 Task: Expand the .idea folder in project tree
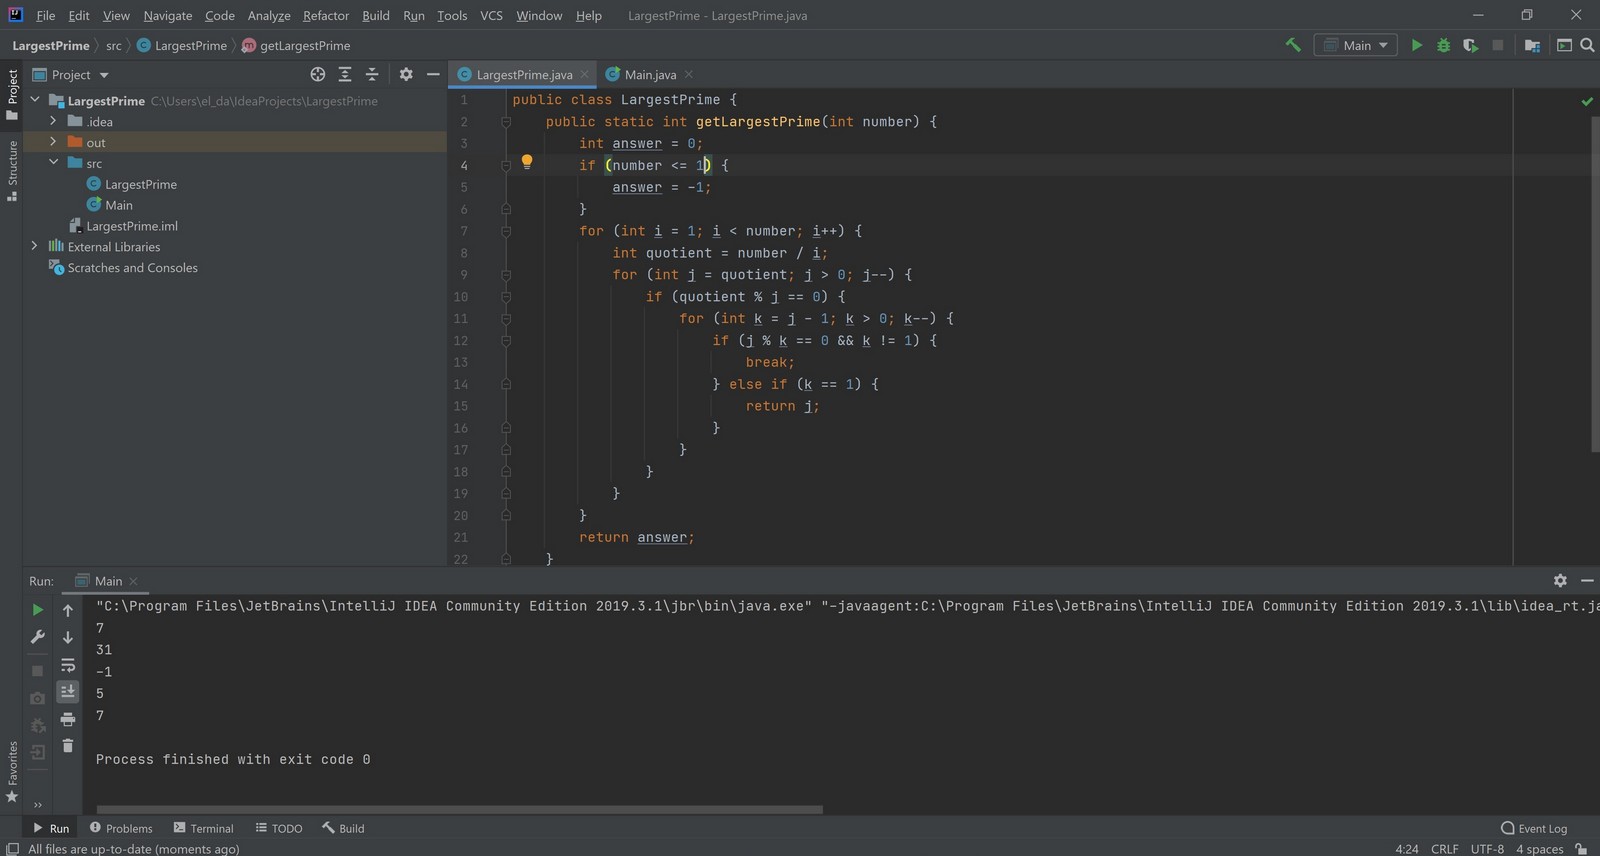pyautogui.click(x=53, y=121)
